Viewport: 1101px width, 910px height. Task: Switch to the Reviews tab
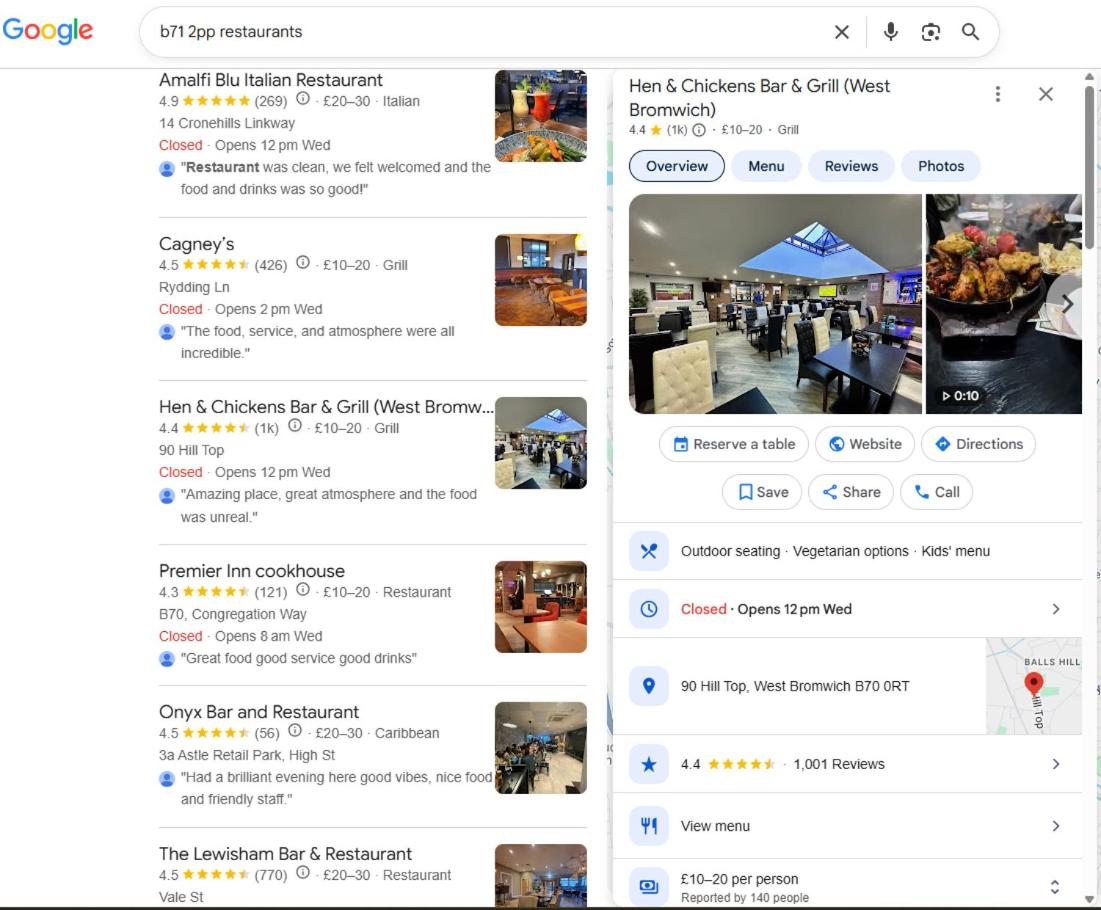851,166
